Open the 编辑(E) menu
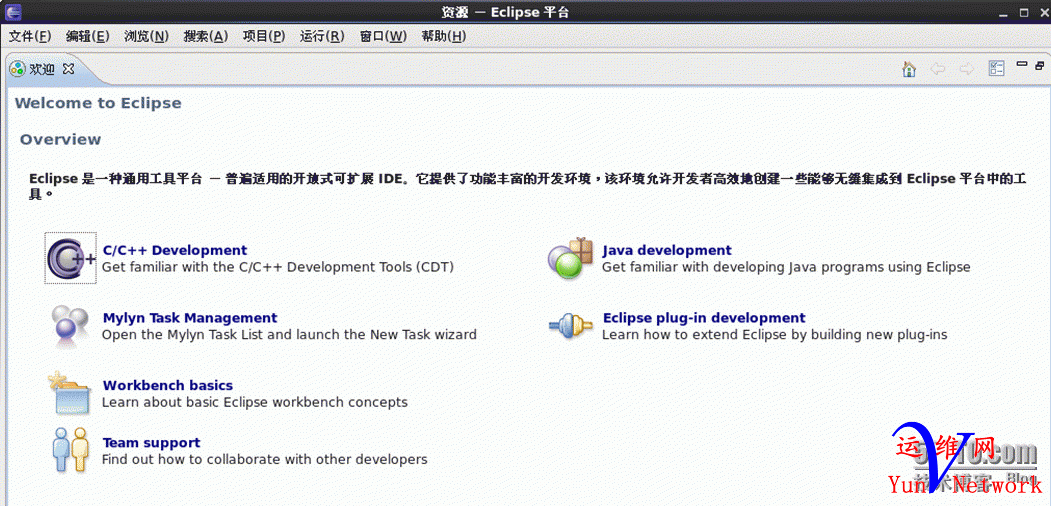This screenshot has height=506, width=1051. tap(87, 36)
